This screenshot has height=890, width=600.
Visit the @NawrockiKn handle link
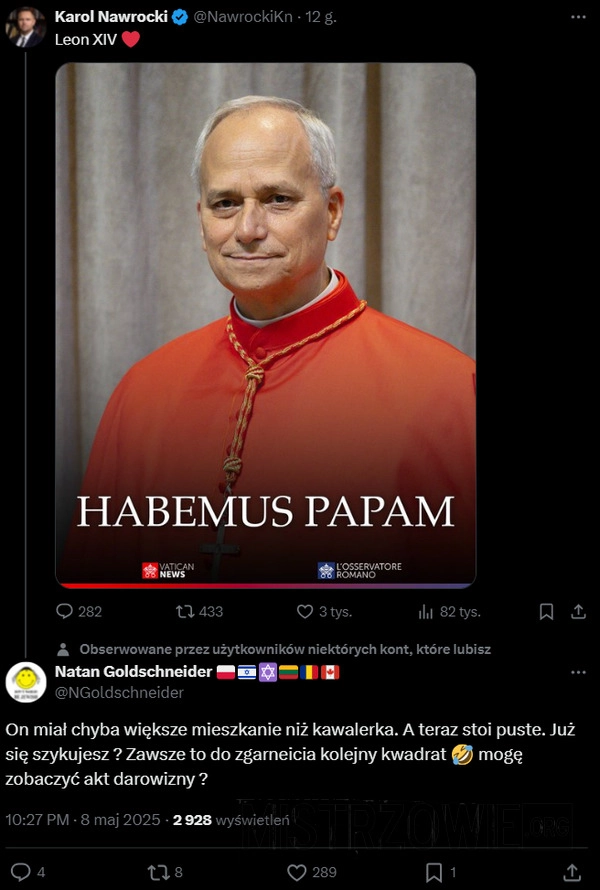[x=243, y=17]
